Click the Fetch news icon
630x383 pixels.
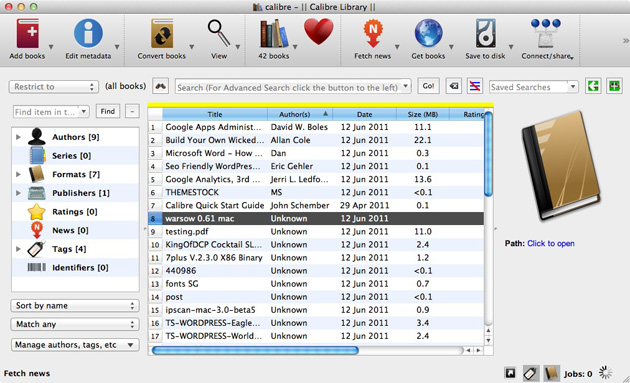click(x=372, y=34)
